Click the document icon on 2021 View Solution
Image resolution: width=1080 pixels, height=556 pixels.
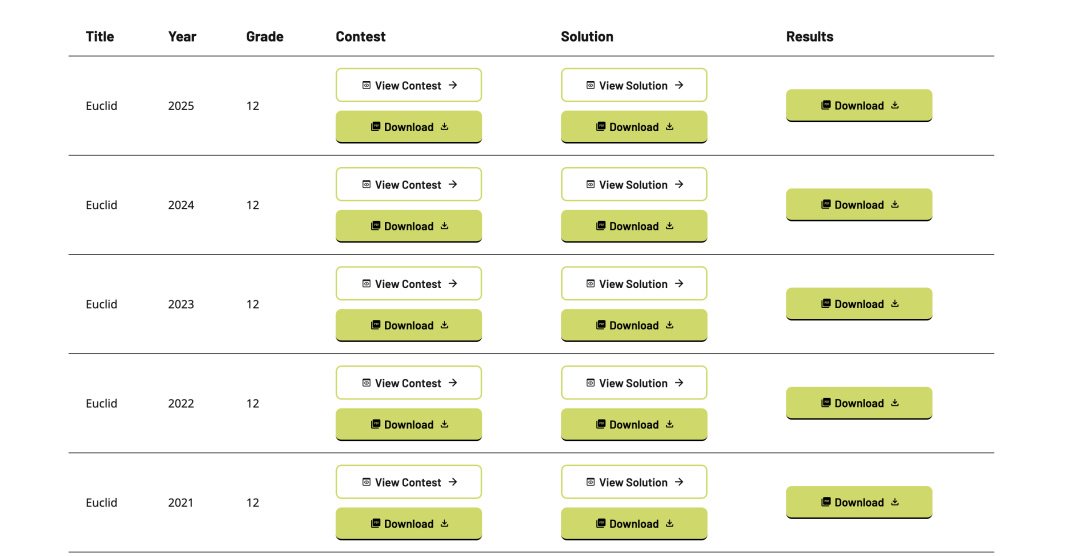[591, 482]
